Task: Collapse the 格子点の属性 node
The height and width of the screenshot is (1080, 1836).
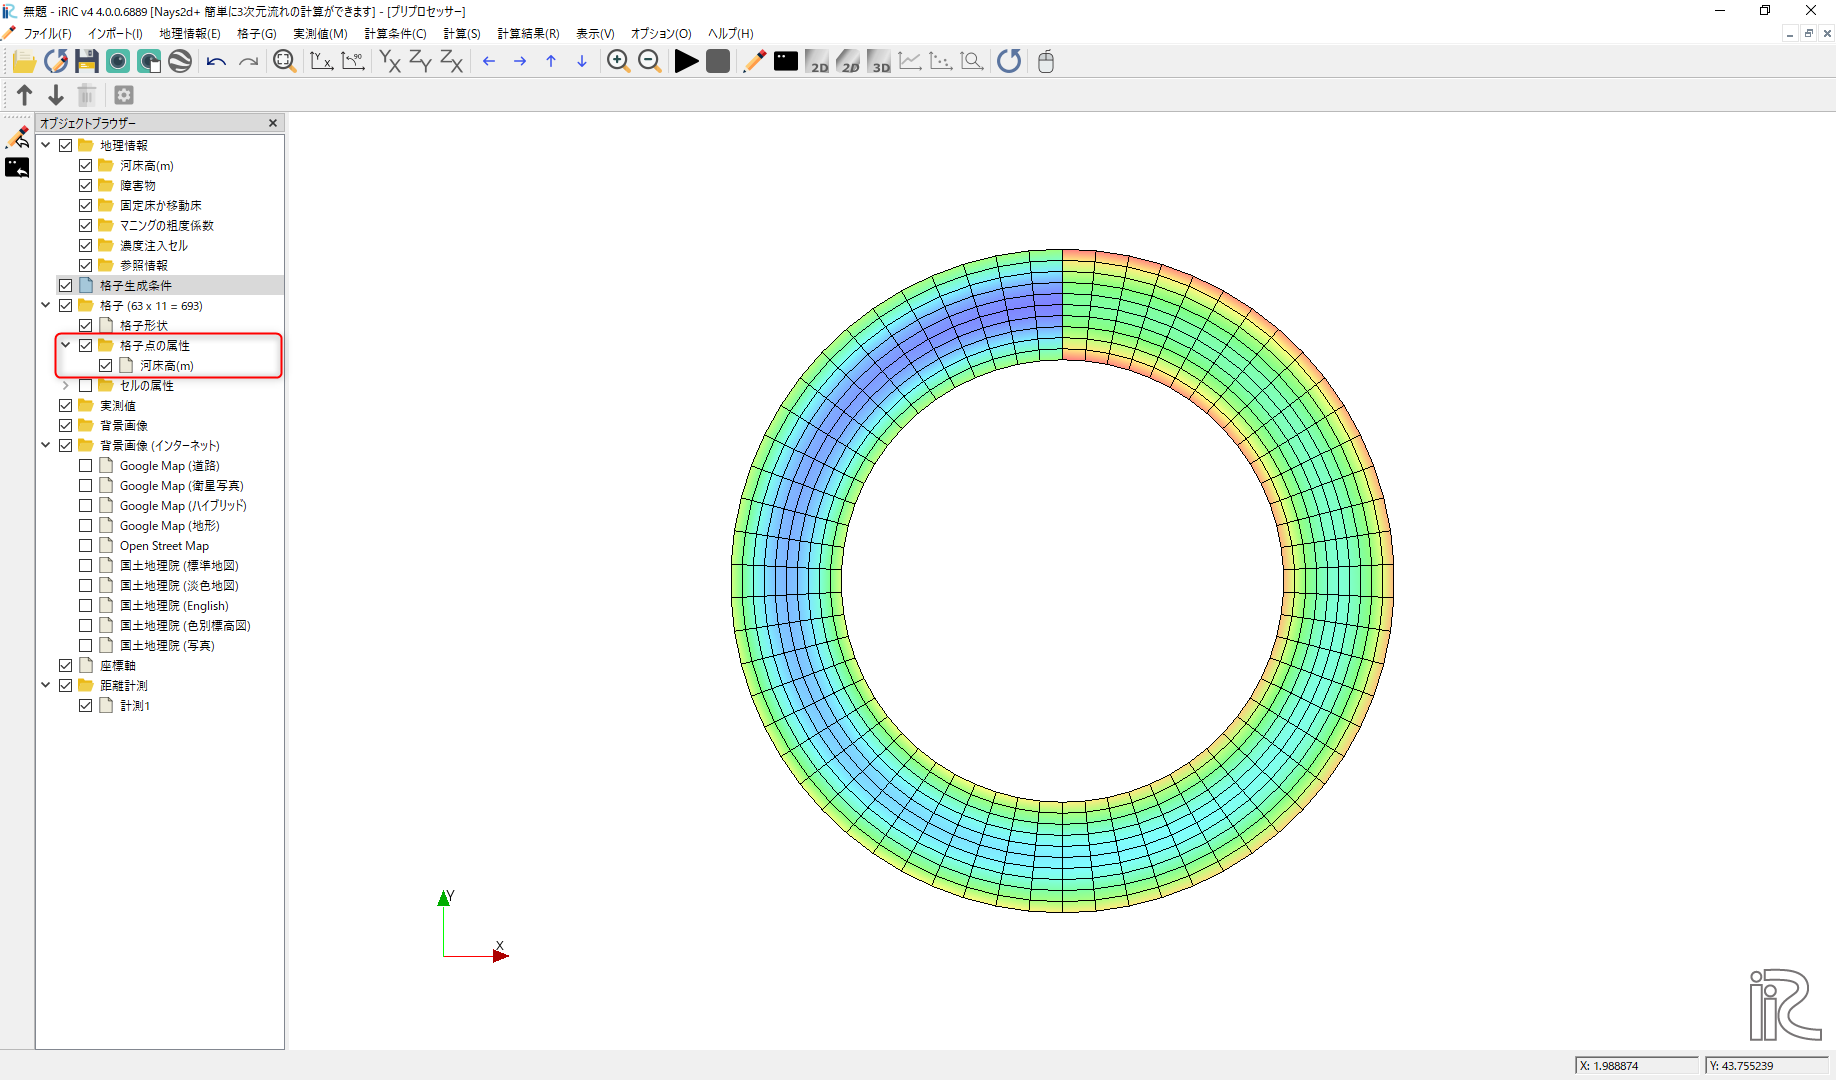Action: point(66,345)
